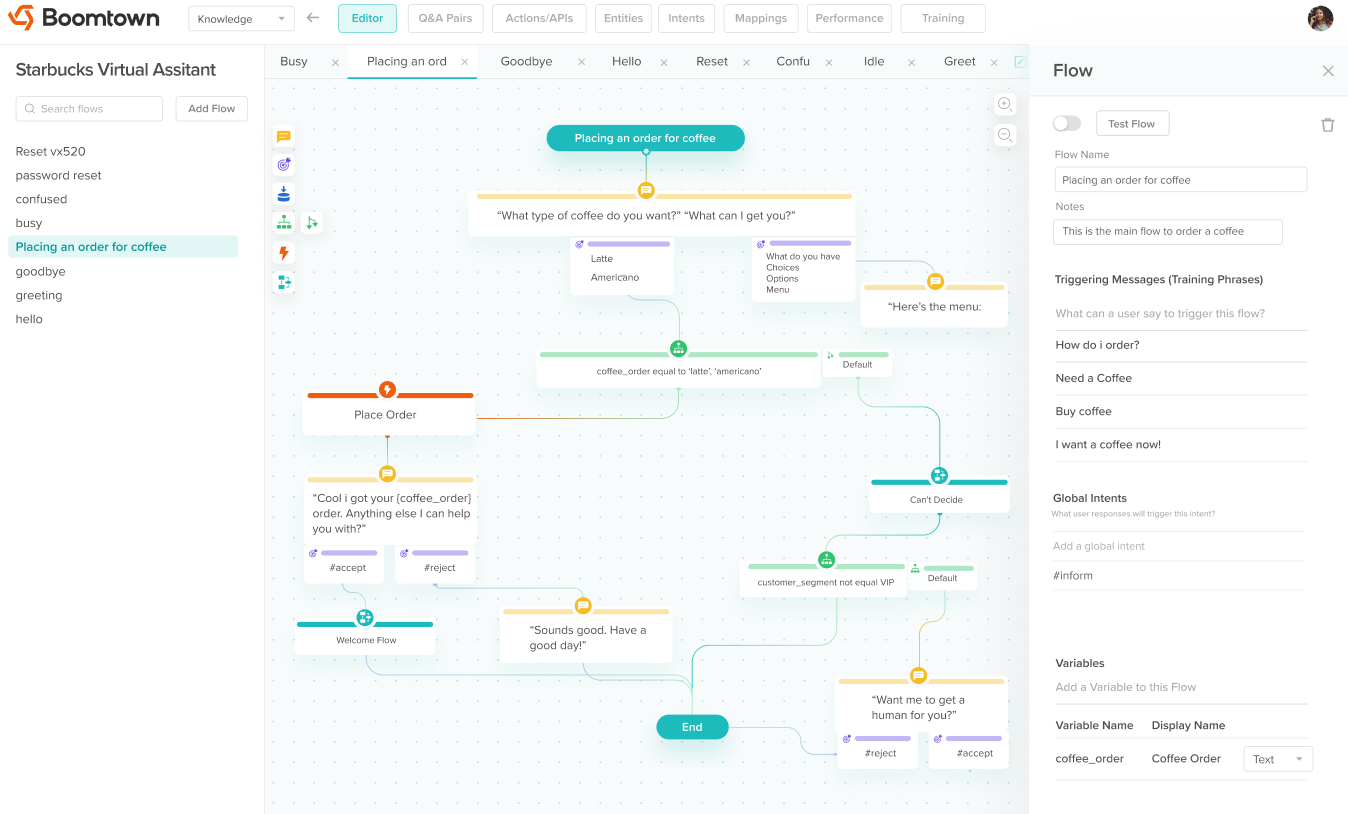Zoom in on the flow canvas

pyautogui.click(x=1005, y=105)
